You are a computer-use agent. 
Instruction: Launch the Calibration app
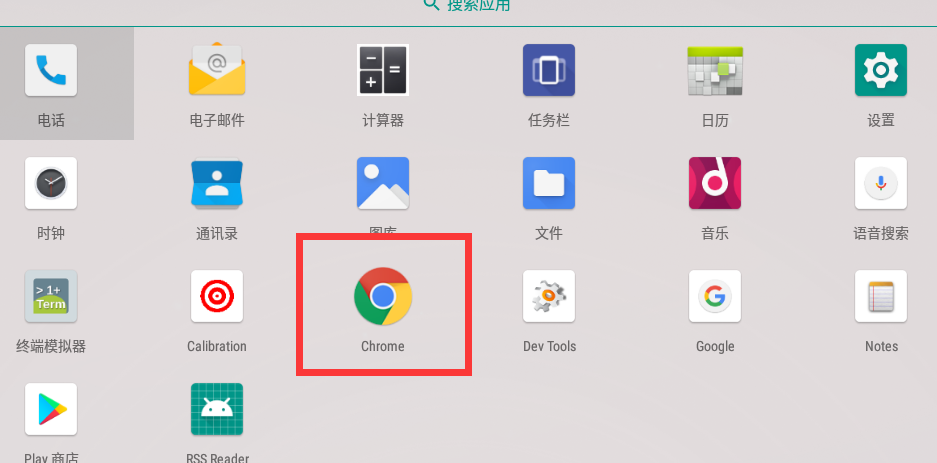(217, 297)
